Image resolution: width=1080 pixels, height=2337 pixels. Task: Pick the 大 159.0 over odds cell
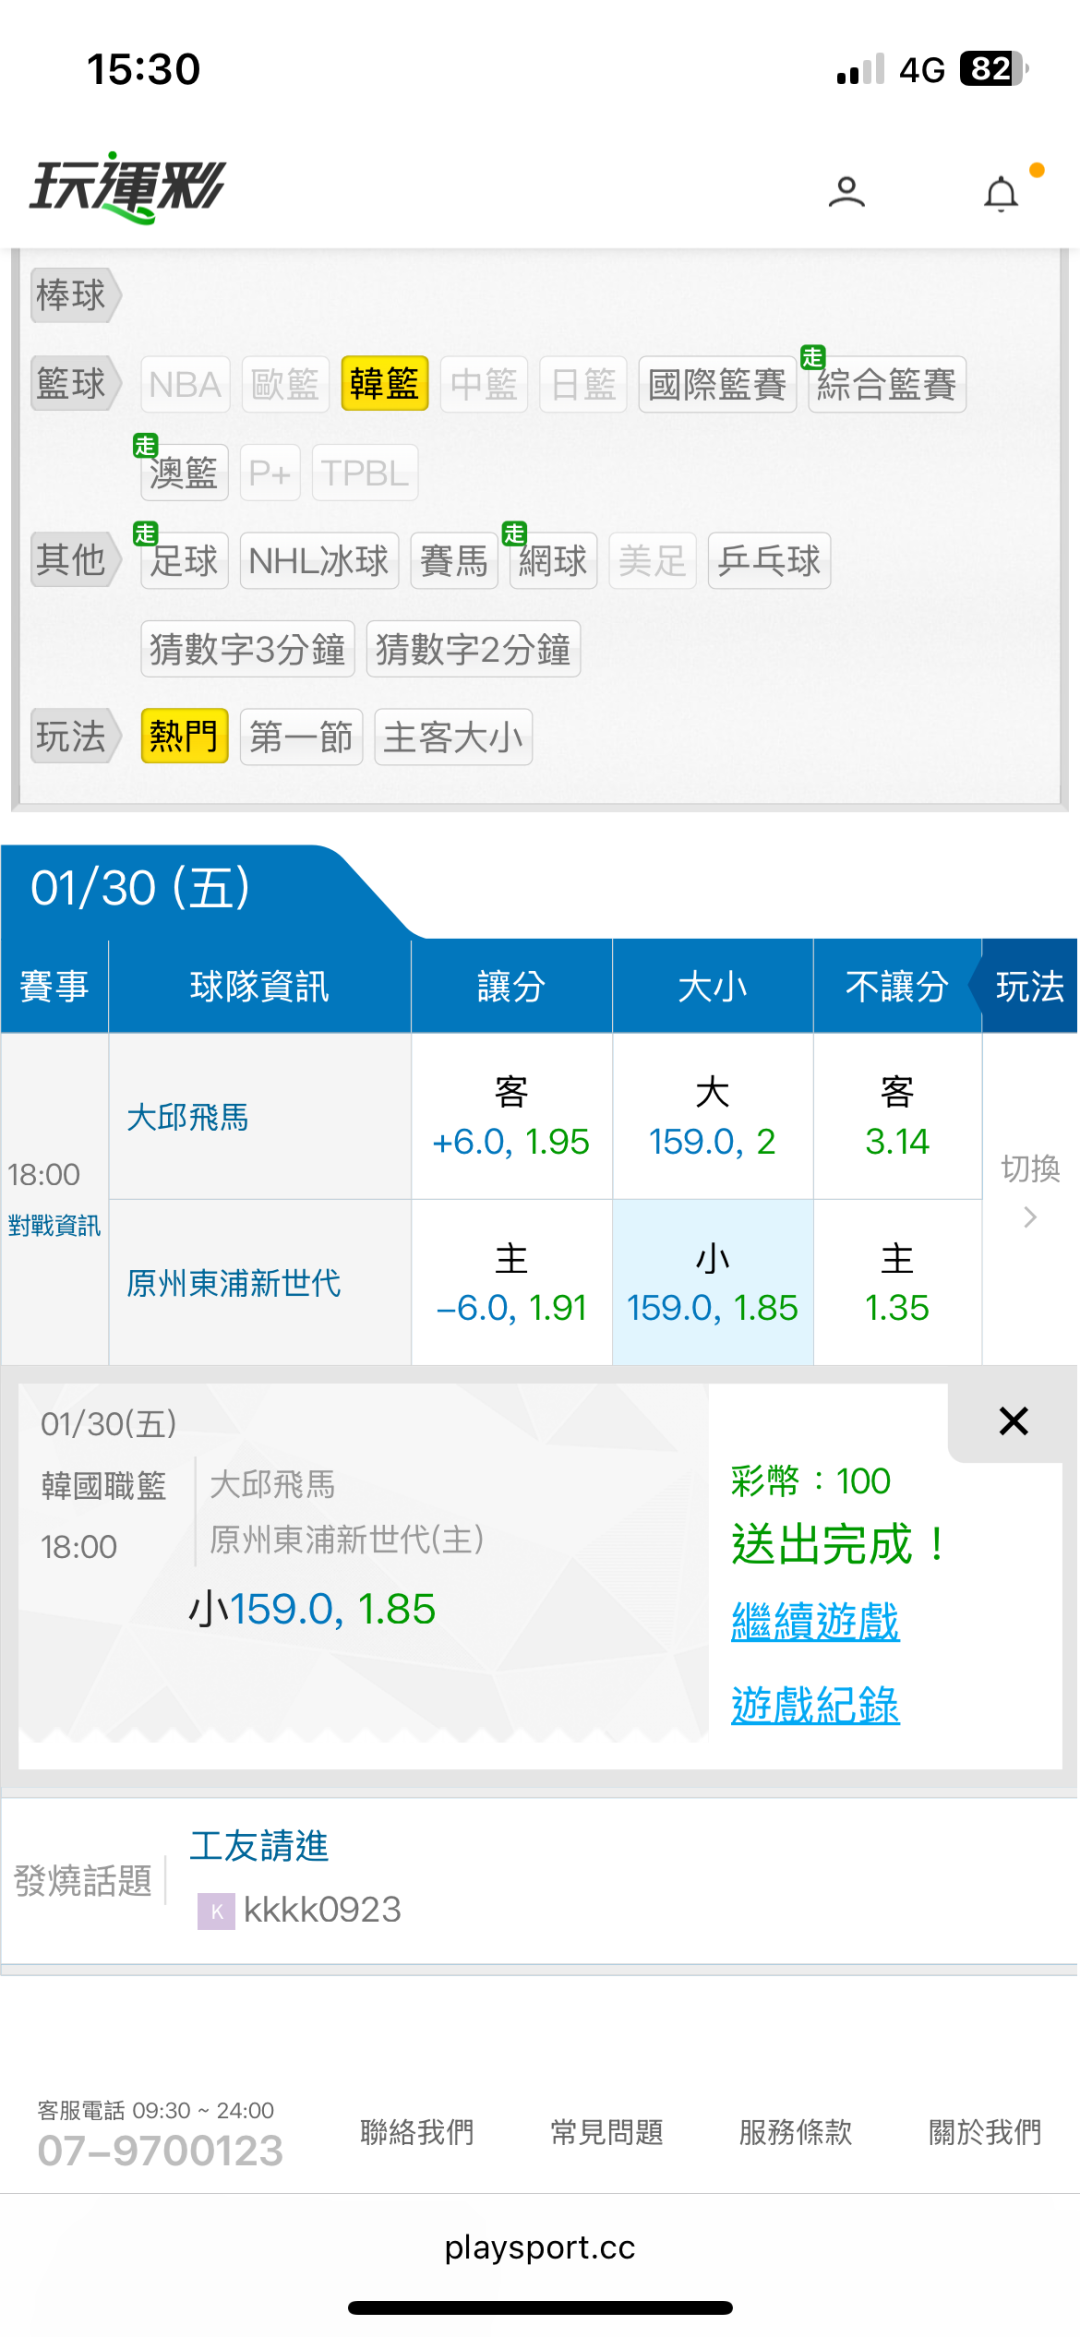tap(712, 1117)
